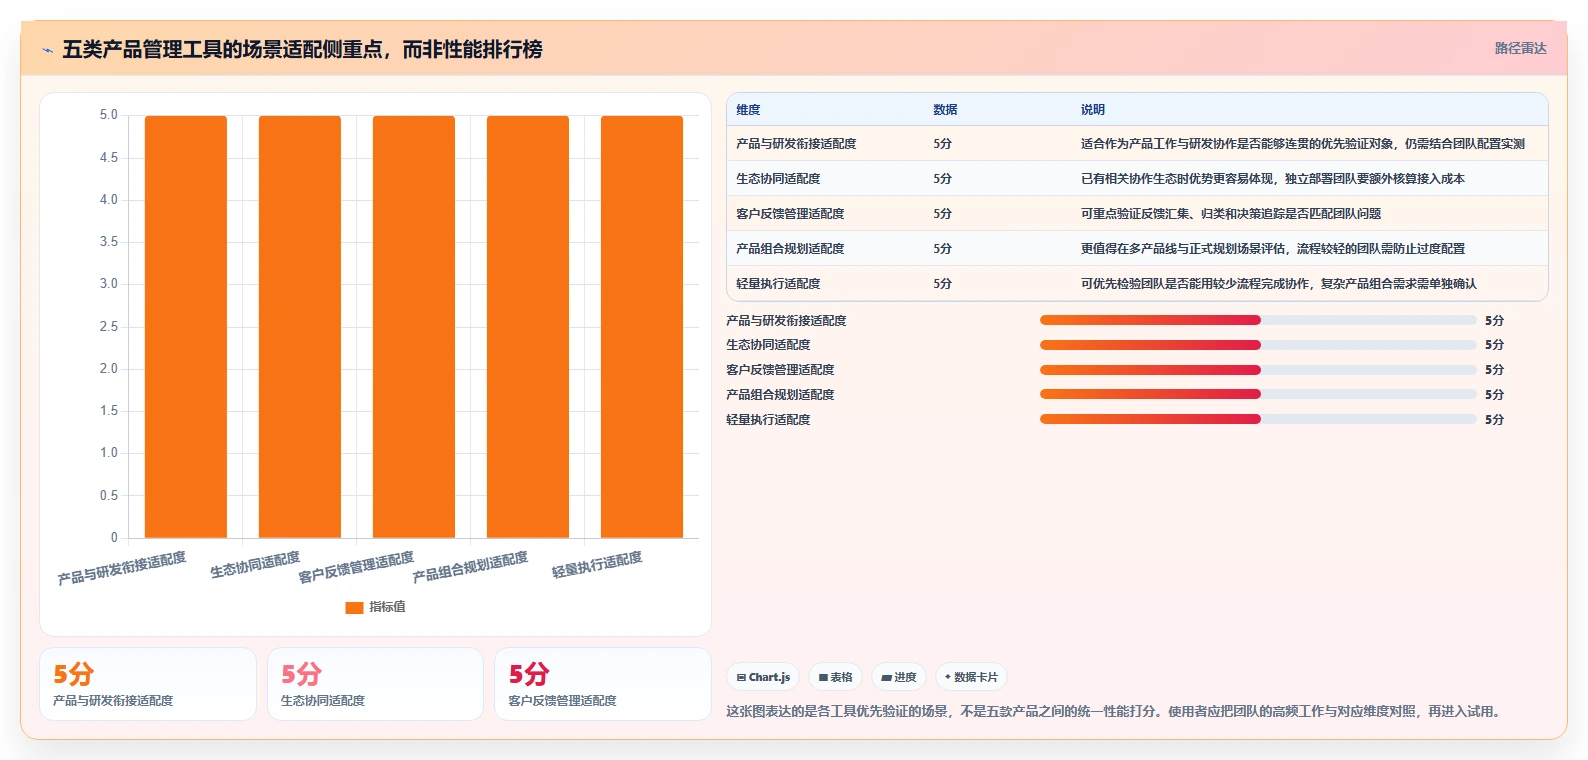Click the x-axis label 生态协同适配度
The image size is (1588, 760).
[x=255, y=565]
